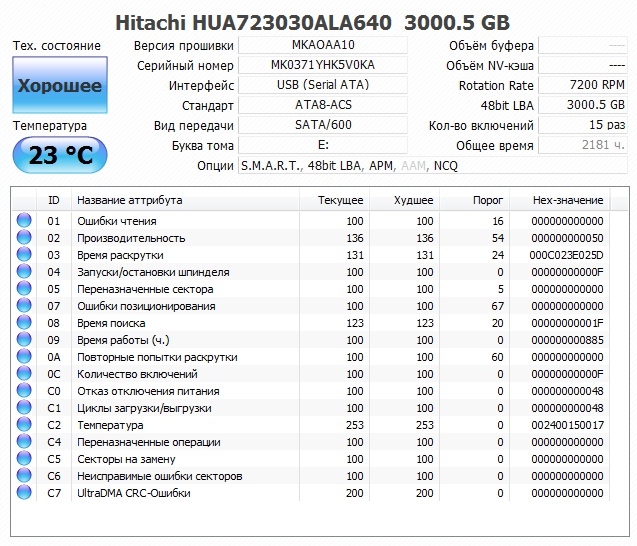This screenshot has height=546, width=637.
Task: Click the Худшее column header
Action: pos(405,200)
